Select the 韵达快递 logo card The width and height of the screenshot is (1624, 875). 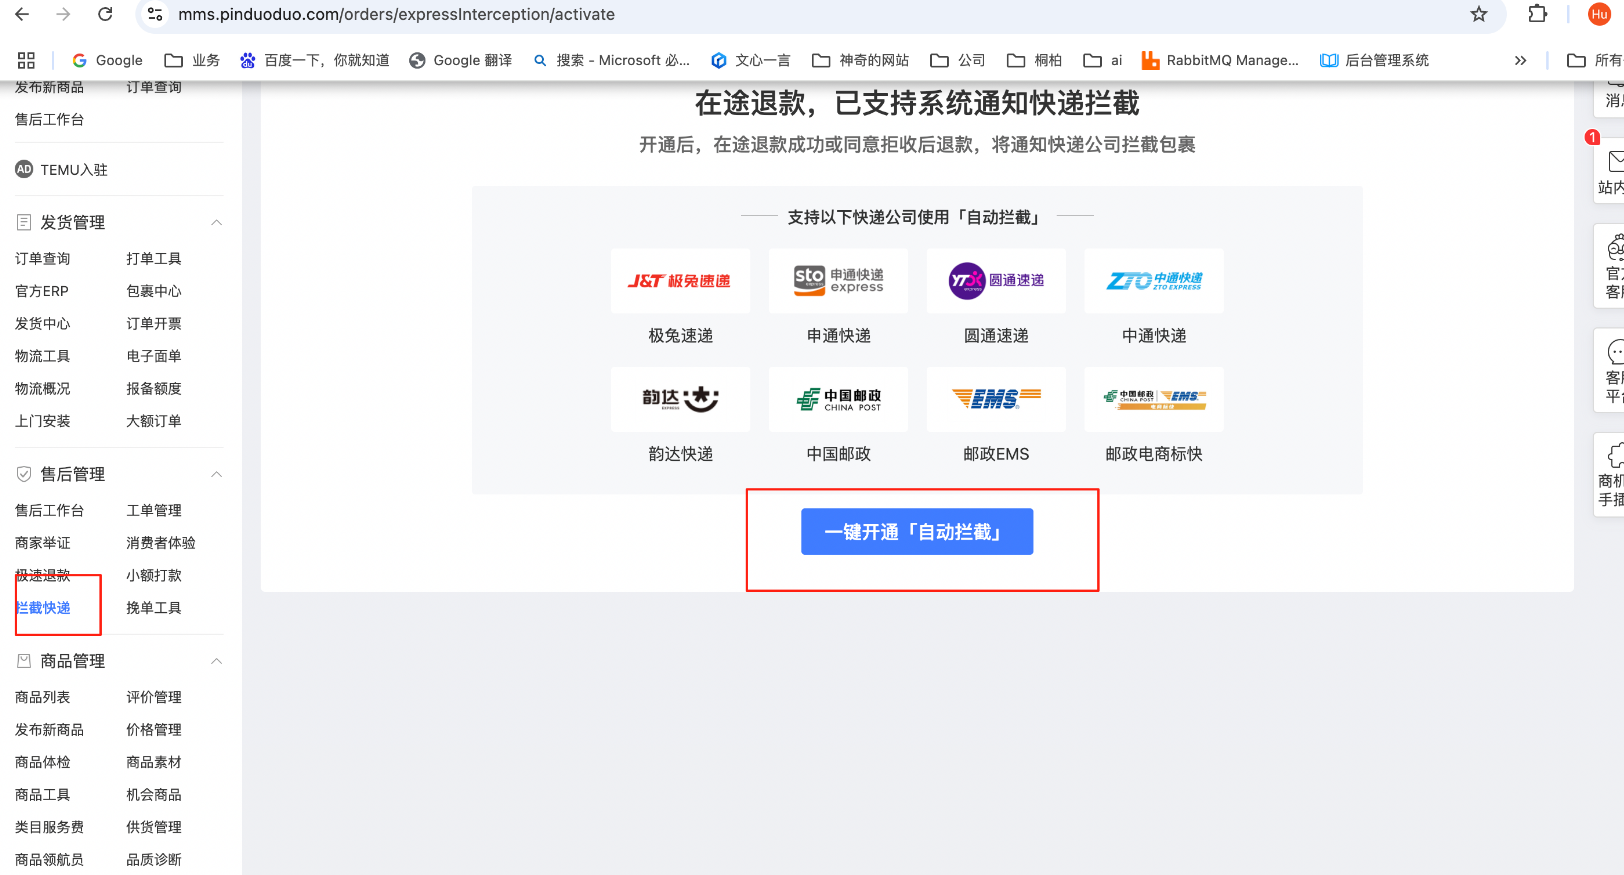click(680, 399)
